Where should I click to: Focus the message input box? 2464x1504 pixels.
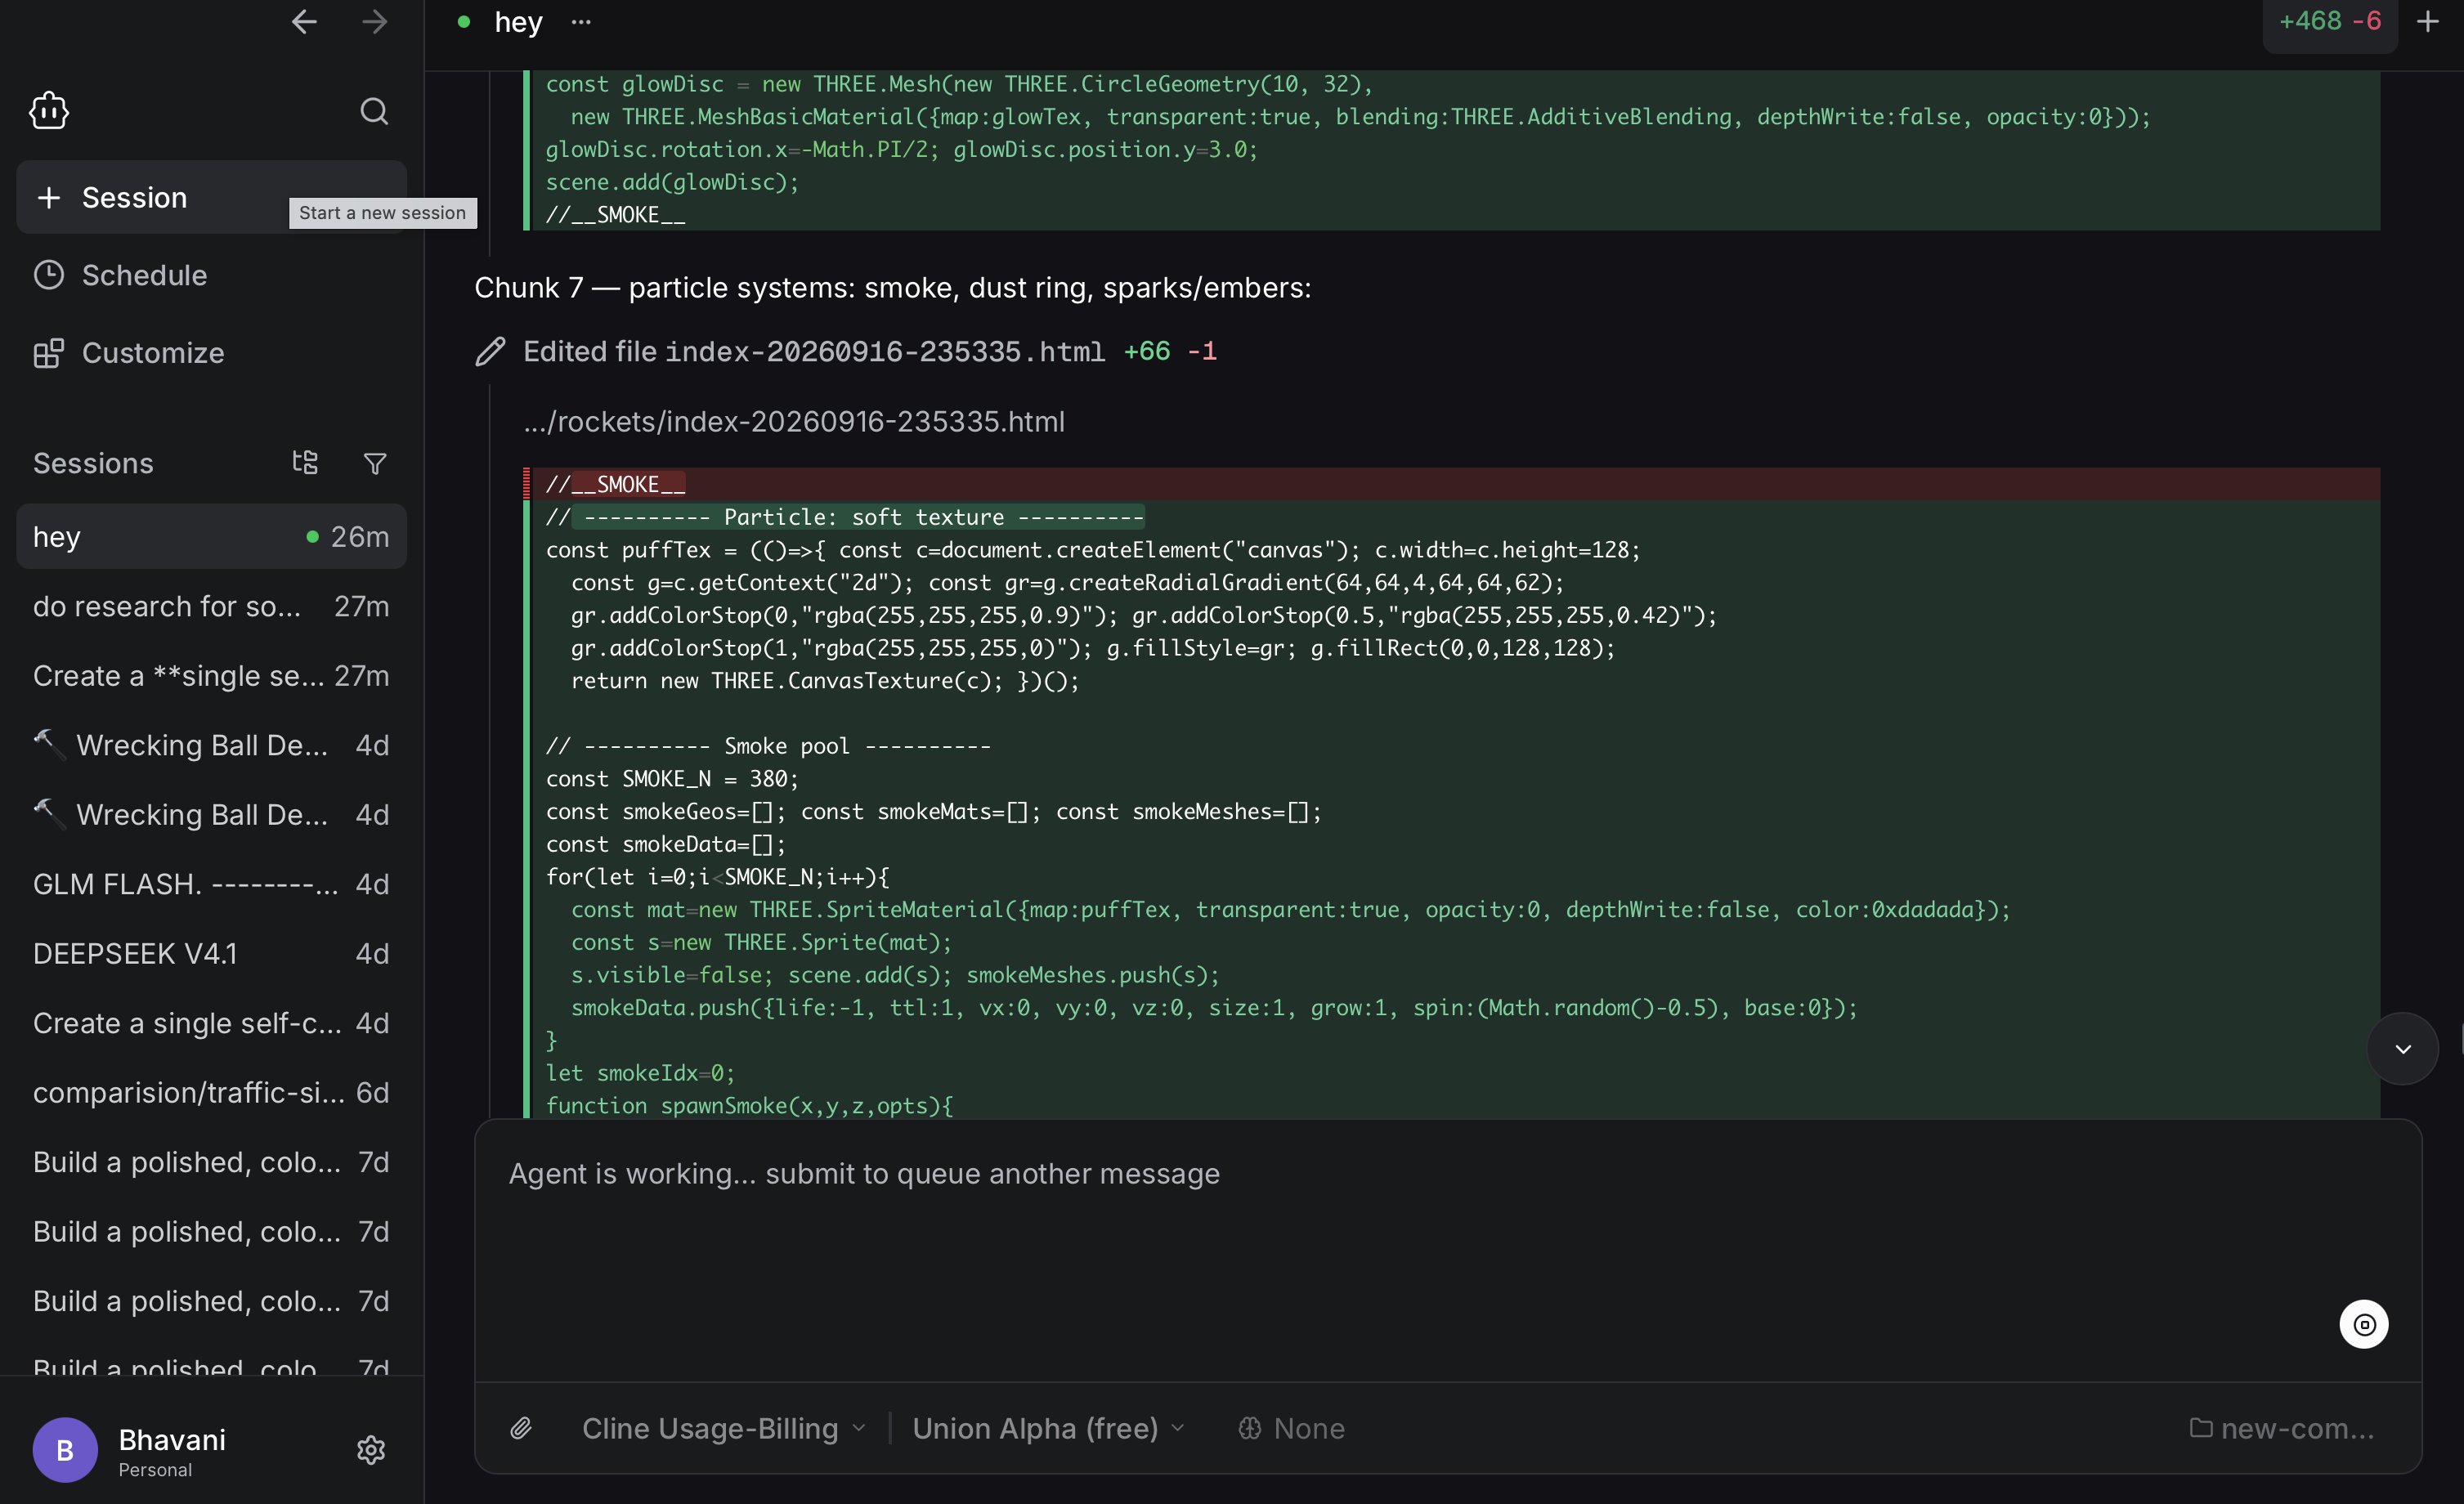[1447, 1250]
